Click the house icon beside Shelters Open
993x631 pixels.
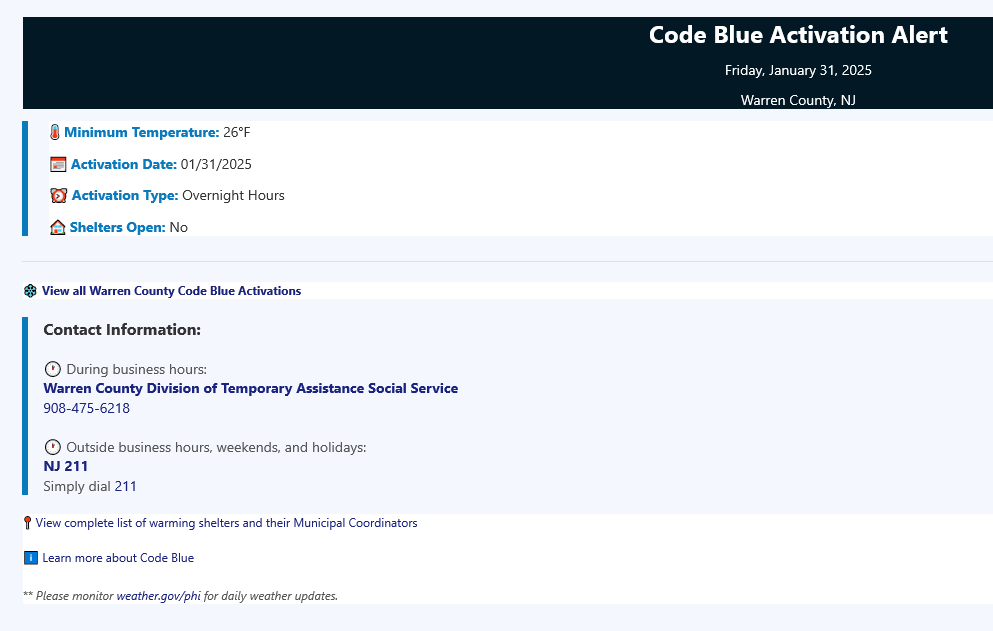(58, 227)
